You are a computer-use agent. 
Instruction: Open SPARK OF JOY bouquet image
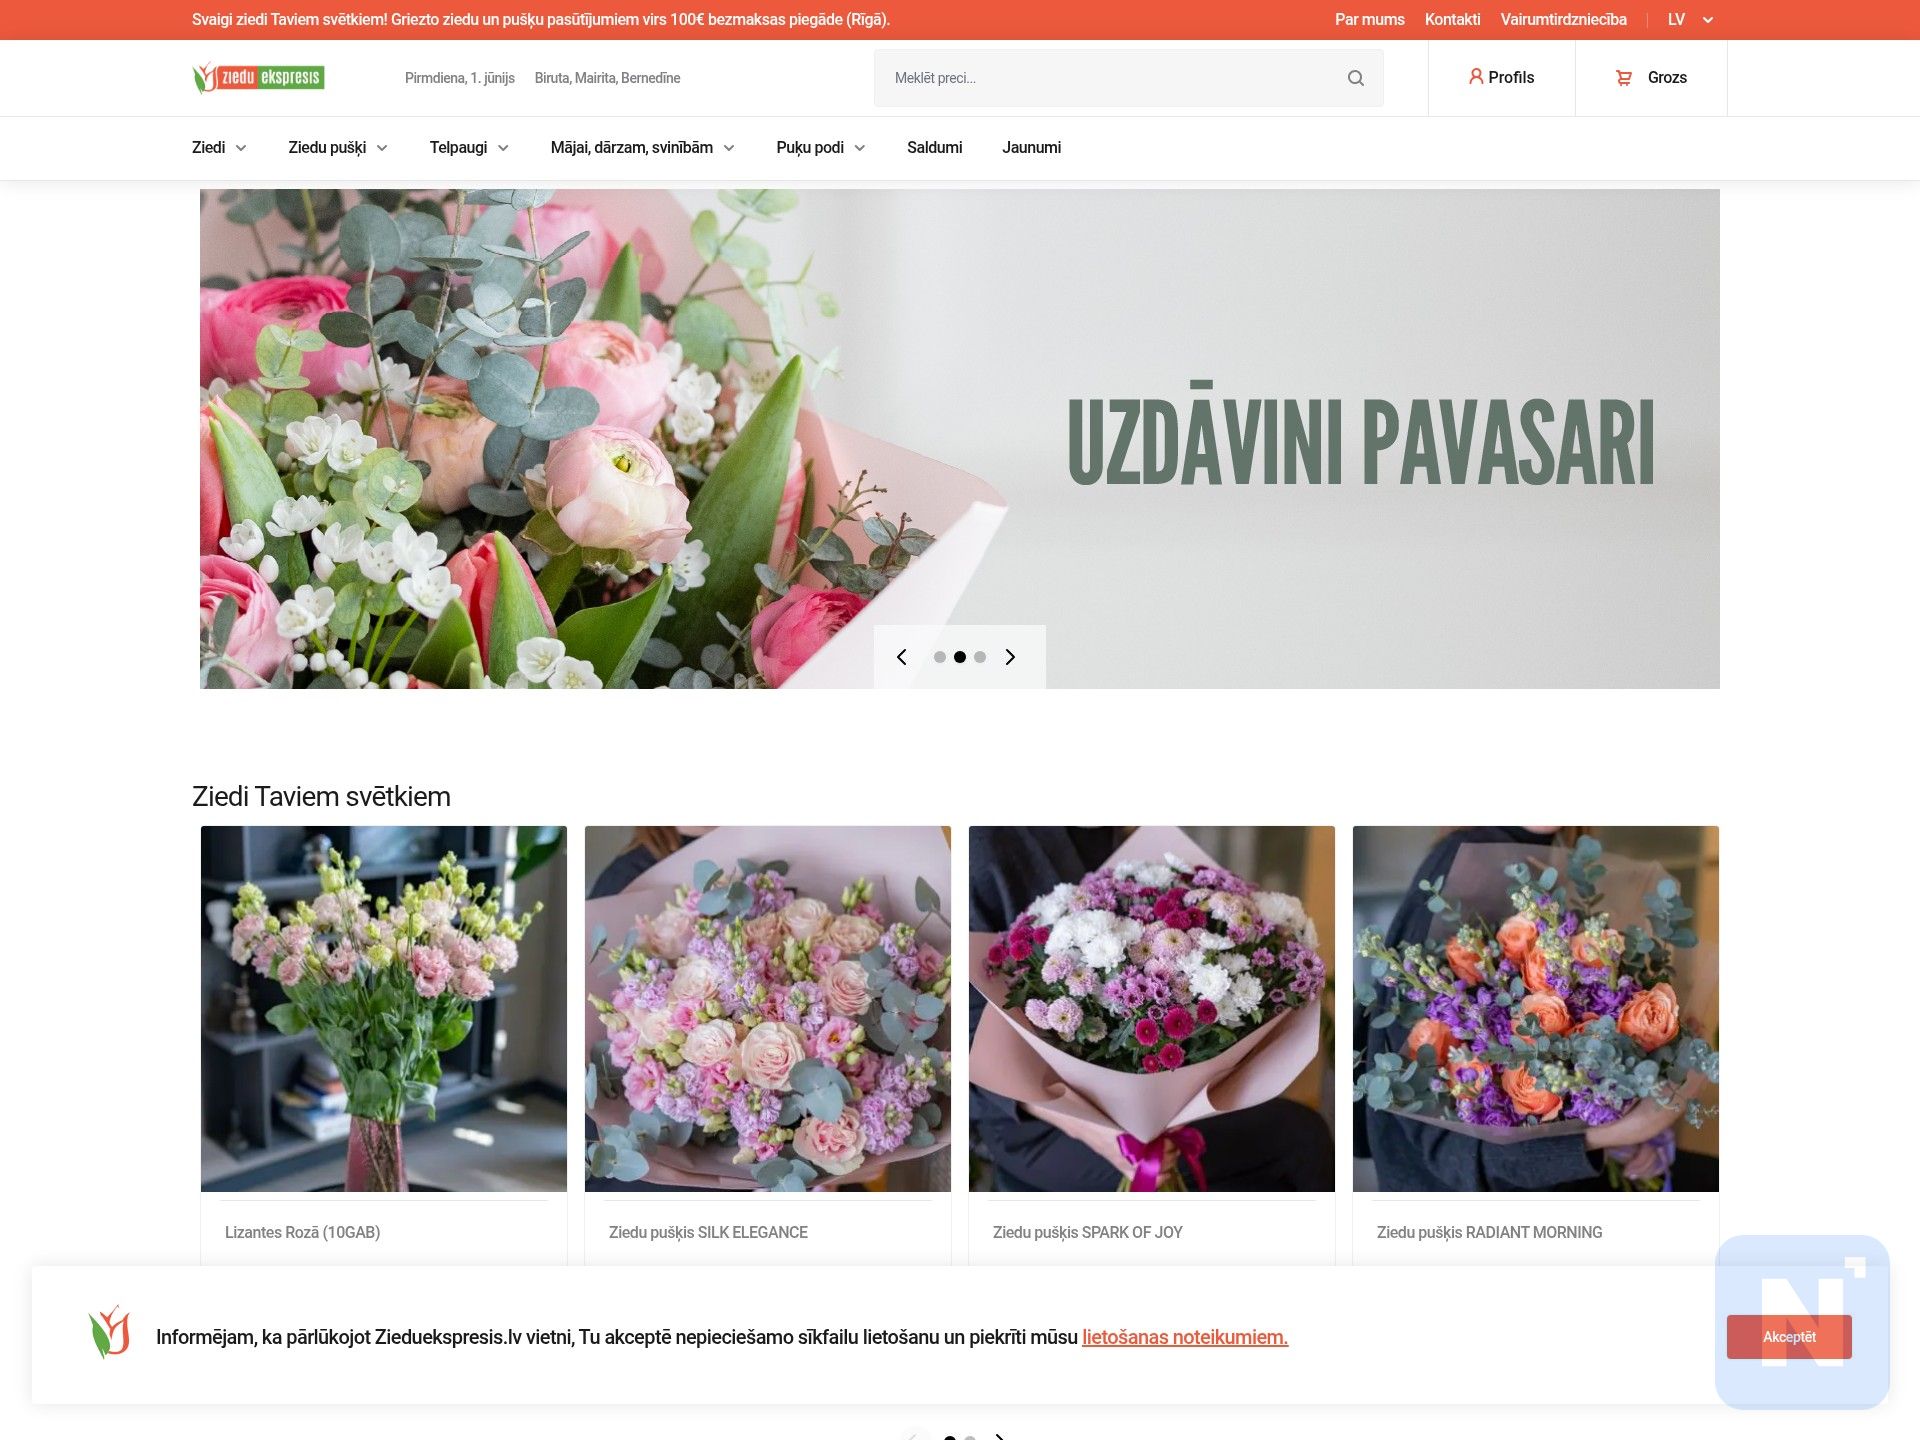coord(1152,1009)
